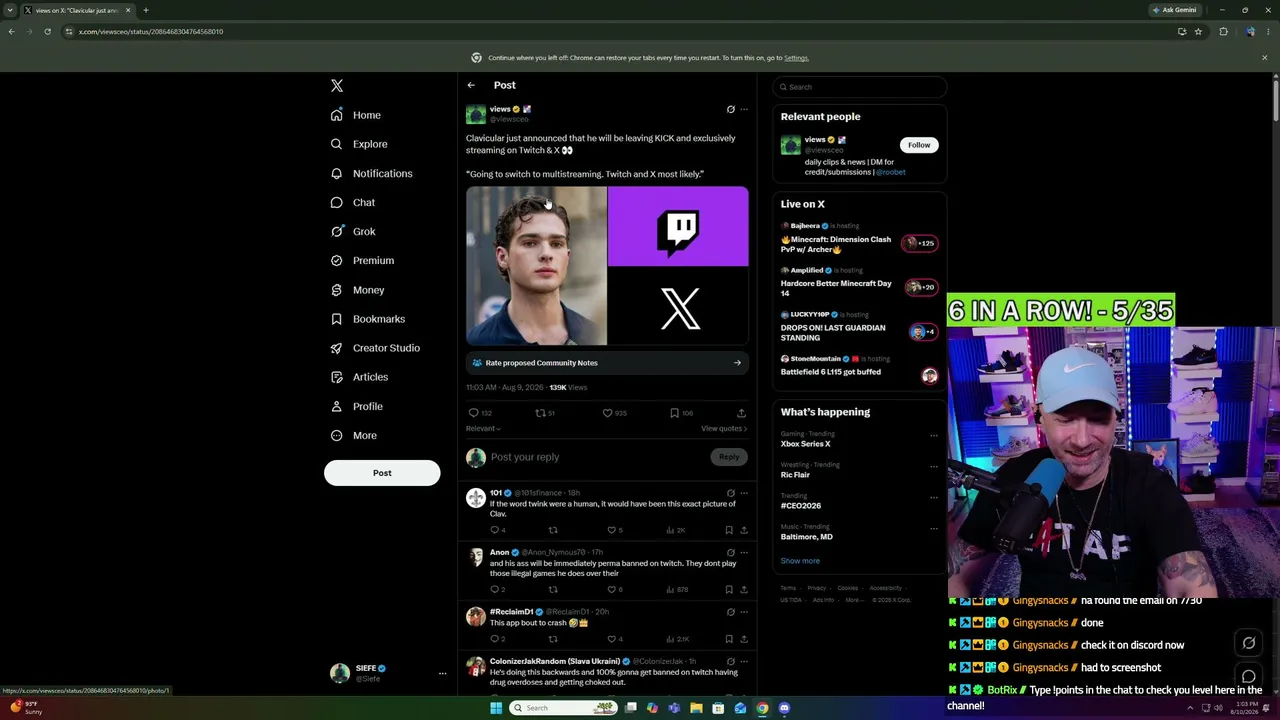Repost the main post with 51 reposts
Viewport: 1280px width, 720px height.
pyautogui.click(x=540, y=413)
